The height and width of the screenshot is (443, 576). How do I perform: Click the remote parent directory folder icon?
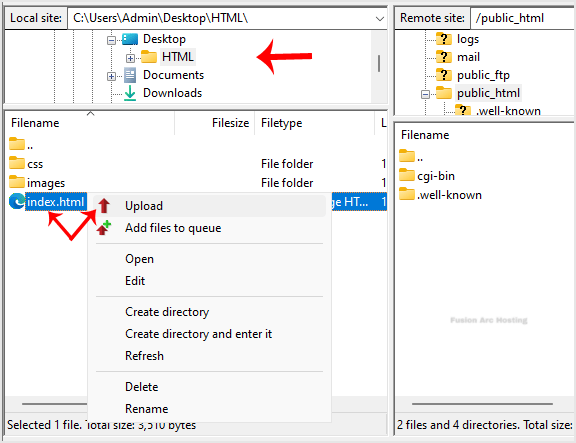[407, 156]
